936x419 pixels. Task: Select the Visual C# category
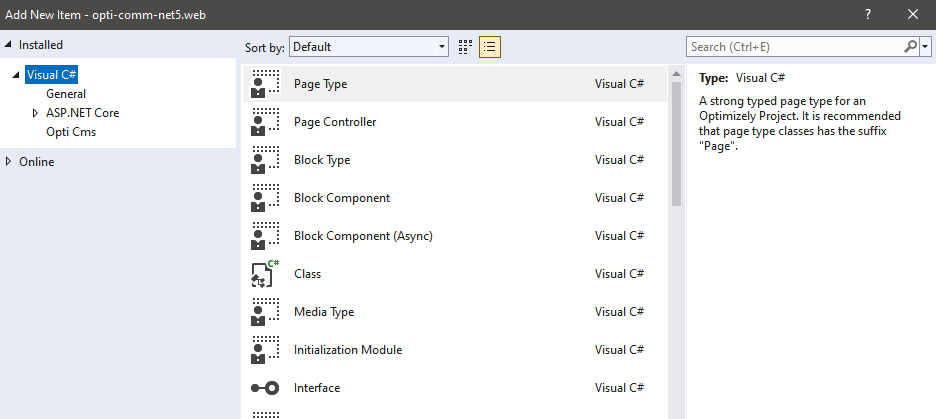52,75
